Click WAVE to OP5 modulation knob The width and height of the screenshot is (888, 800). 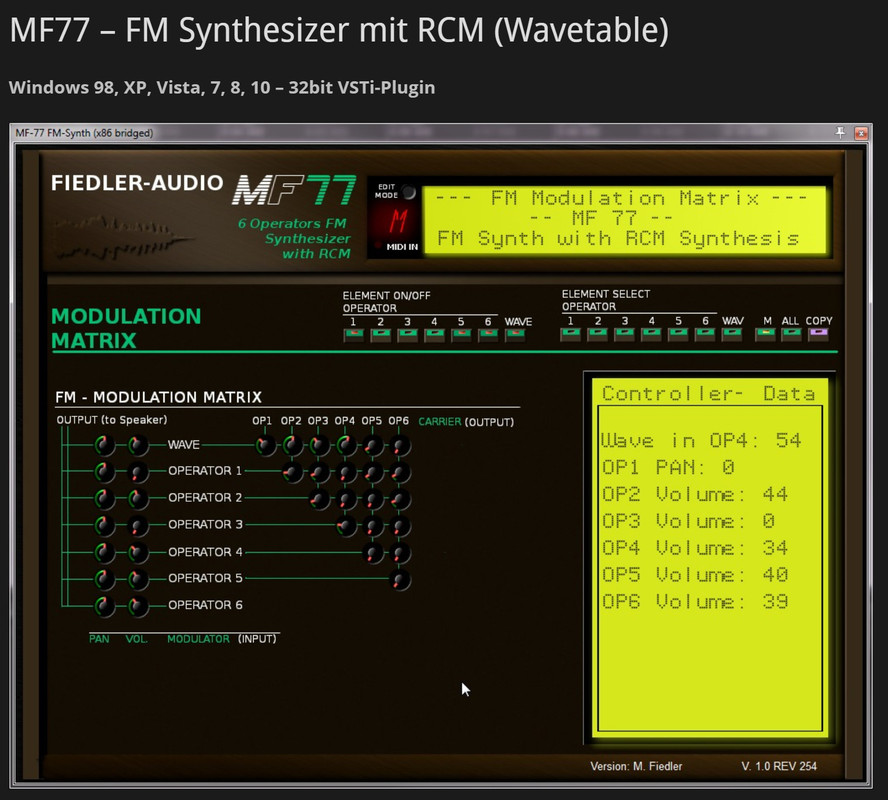[x=373, y=446]
